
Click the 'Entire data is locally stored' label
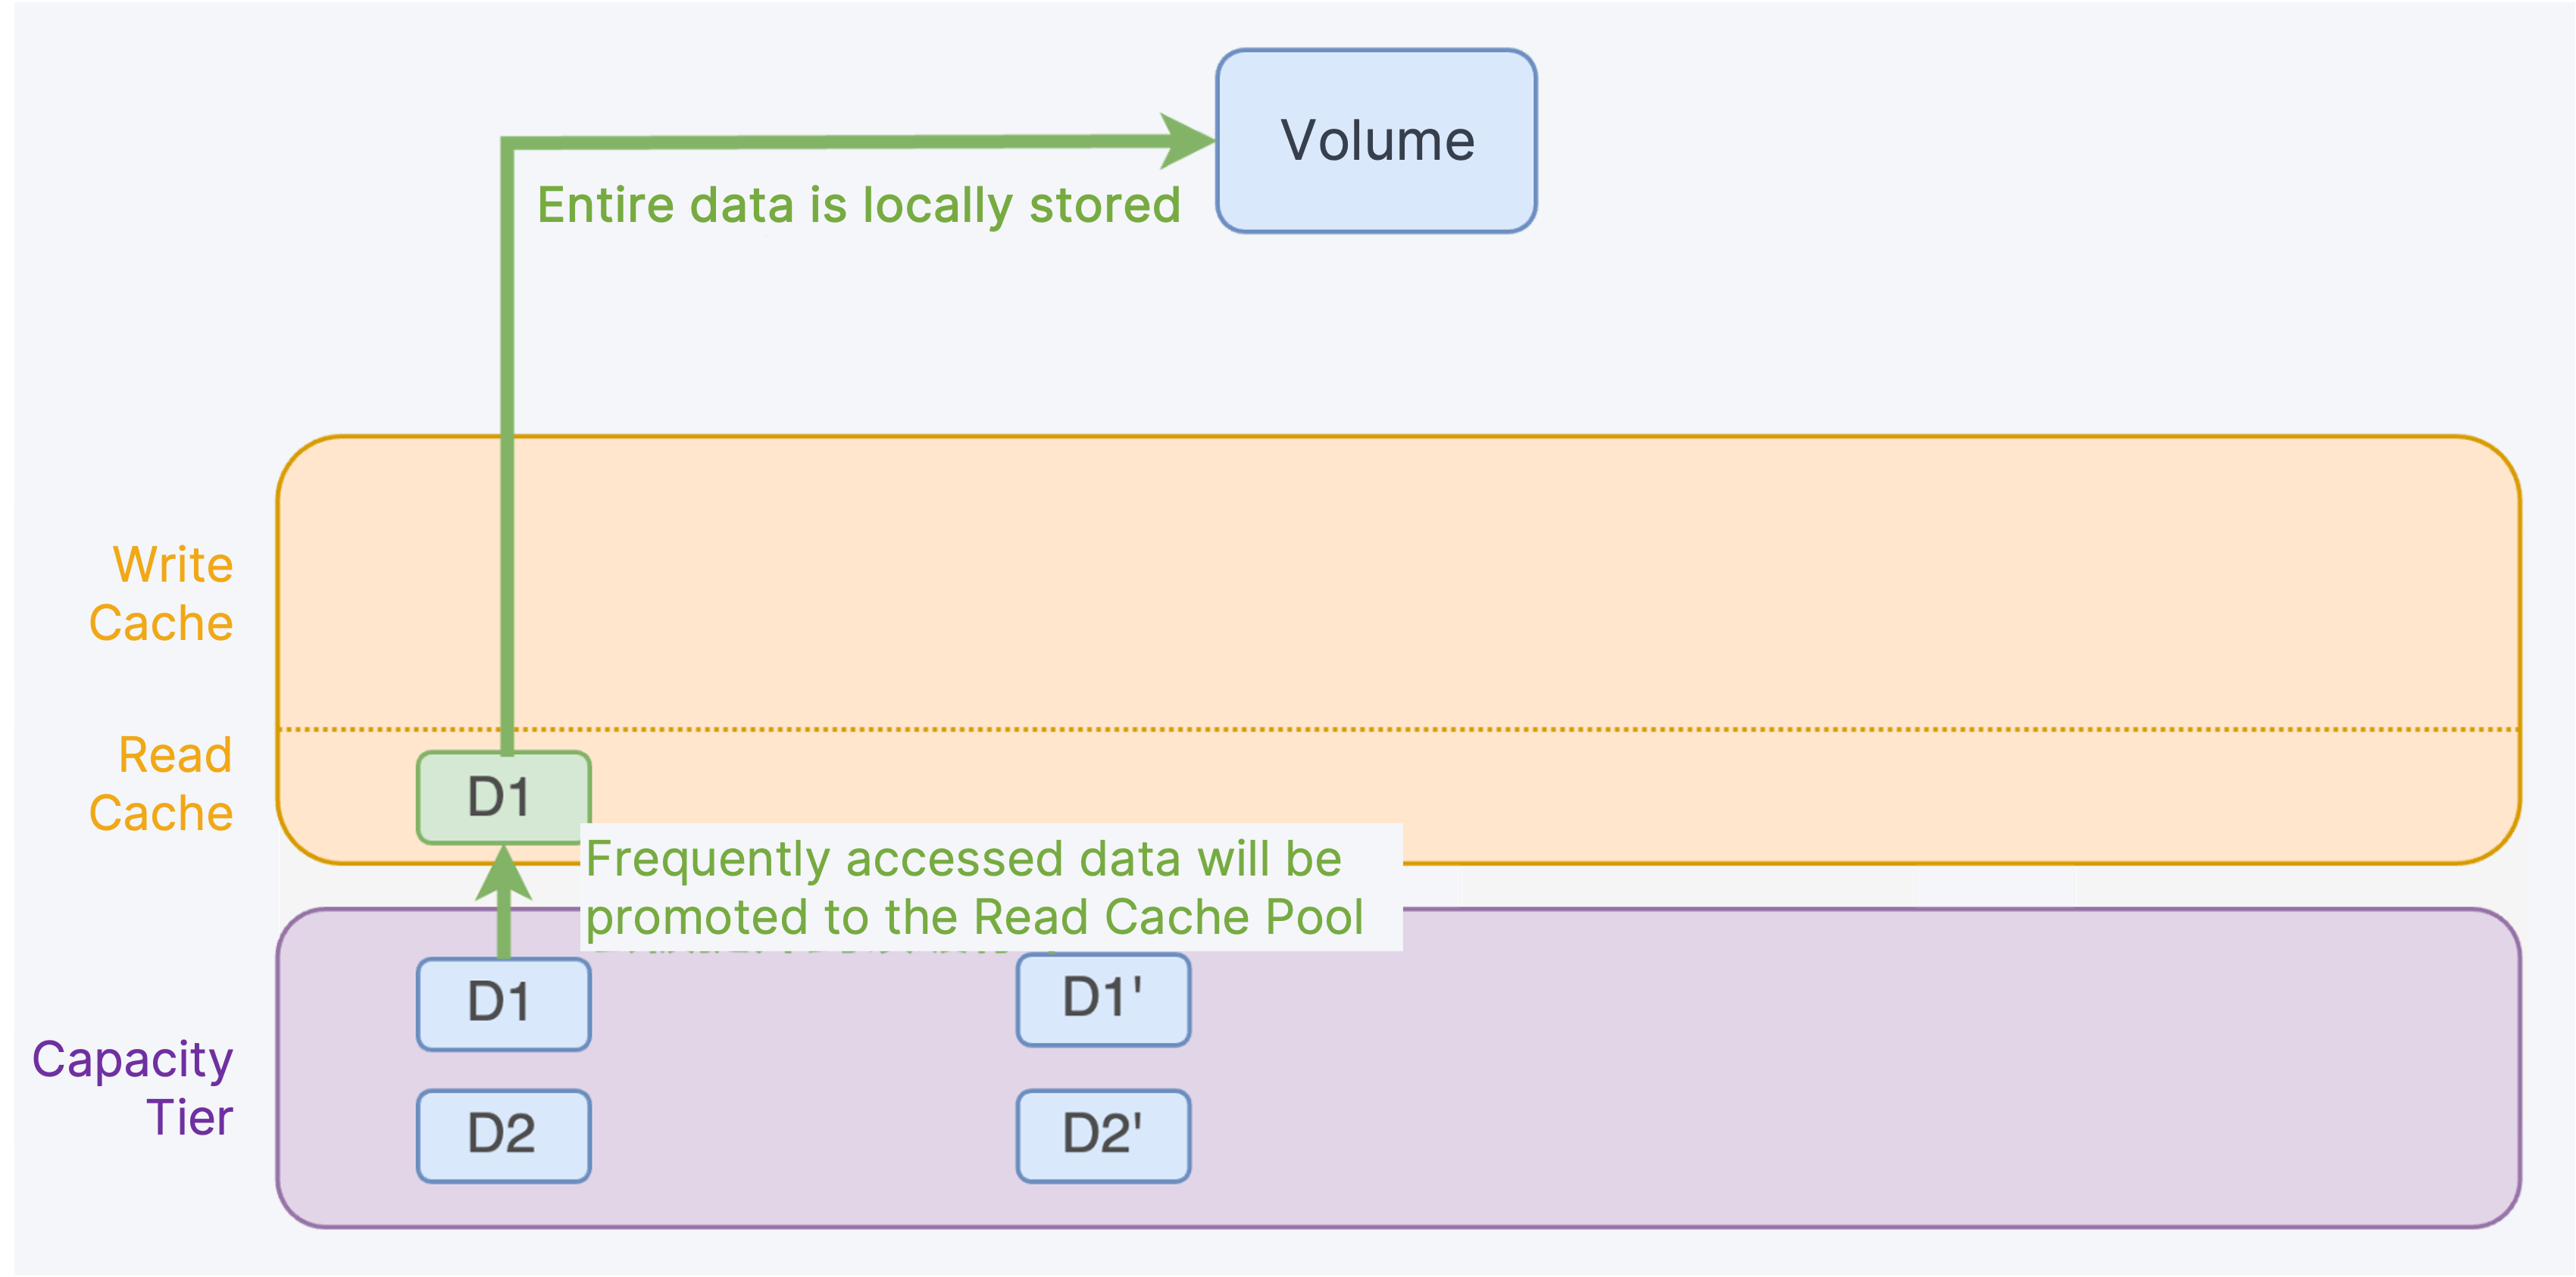coord(858,206)
